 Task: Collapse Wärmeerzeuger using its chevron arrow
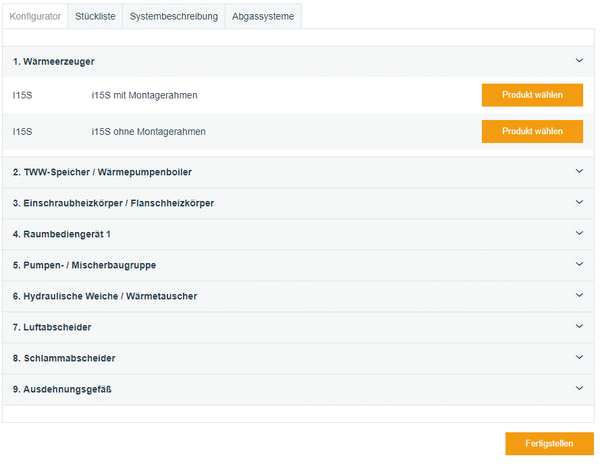click(x=579, y=60)
